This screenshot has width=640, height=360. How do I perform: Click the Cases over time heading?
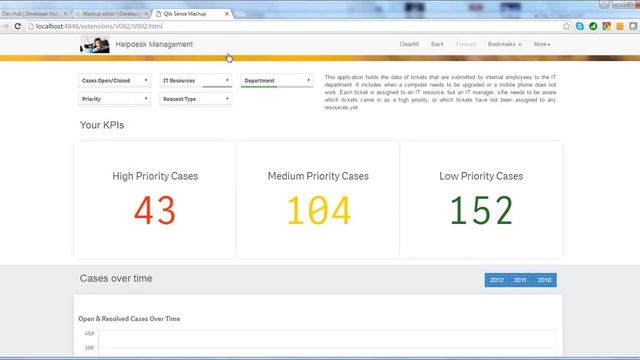tap(116, 278)
